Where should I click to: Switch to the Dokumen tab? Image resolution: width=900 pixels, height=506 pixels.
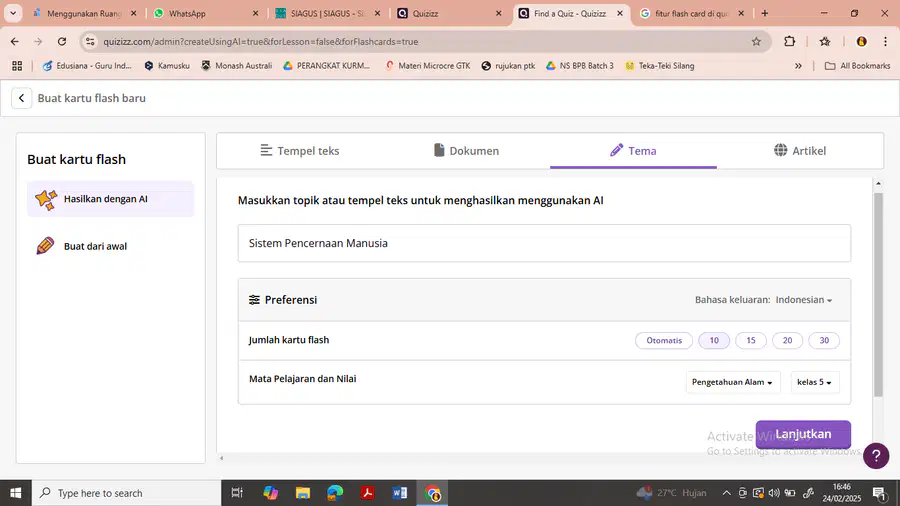pos(466,151)
